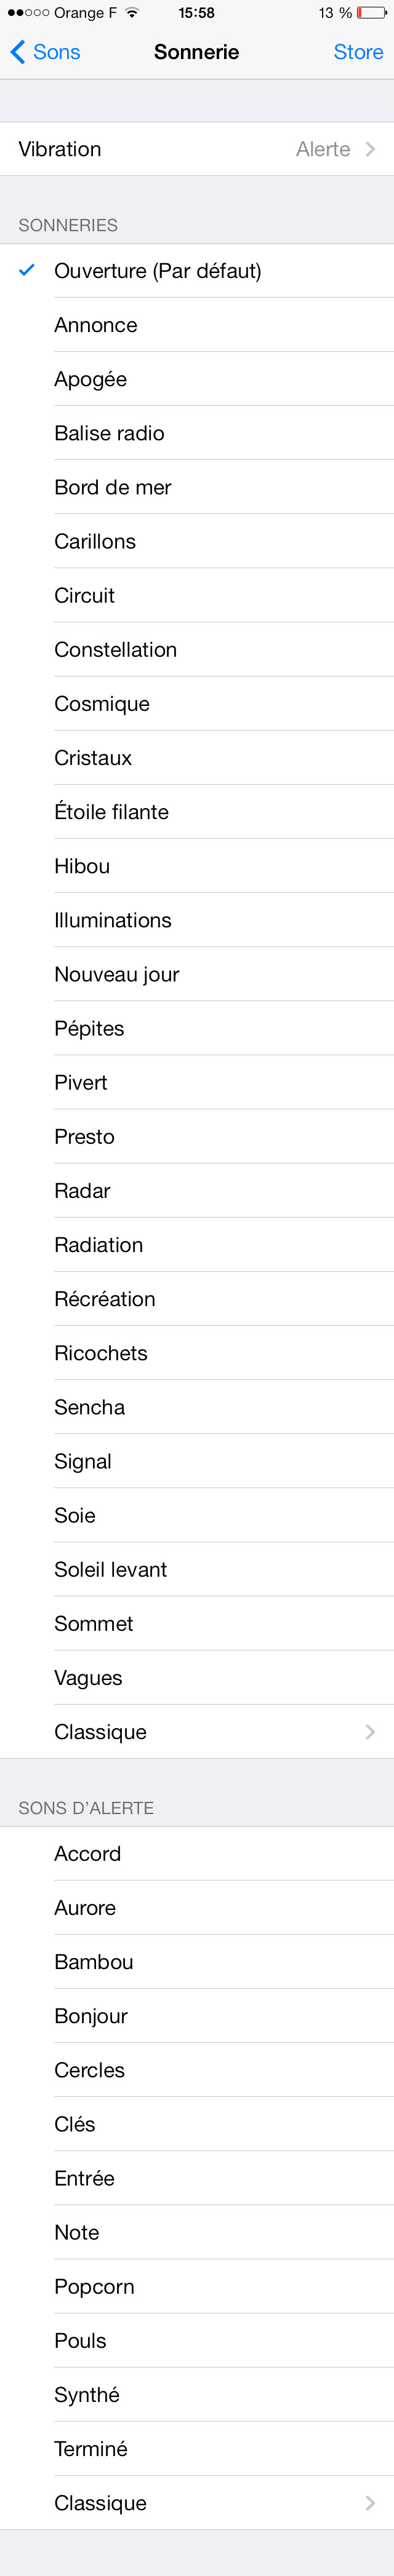The width and height of the screenshot is (394, 2576).
Task: Pick the Soleil levant ringtone
Action: tap(197, 1570)
